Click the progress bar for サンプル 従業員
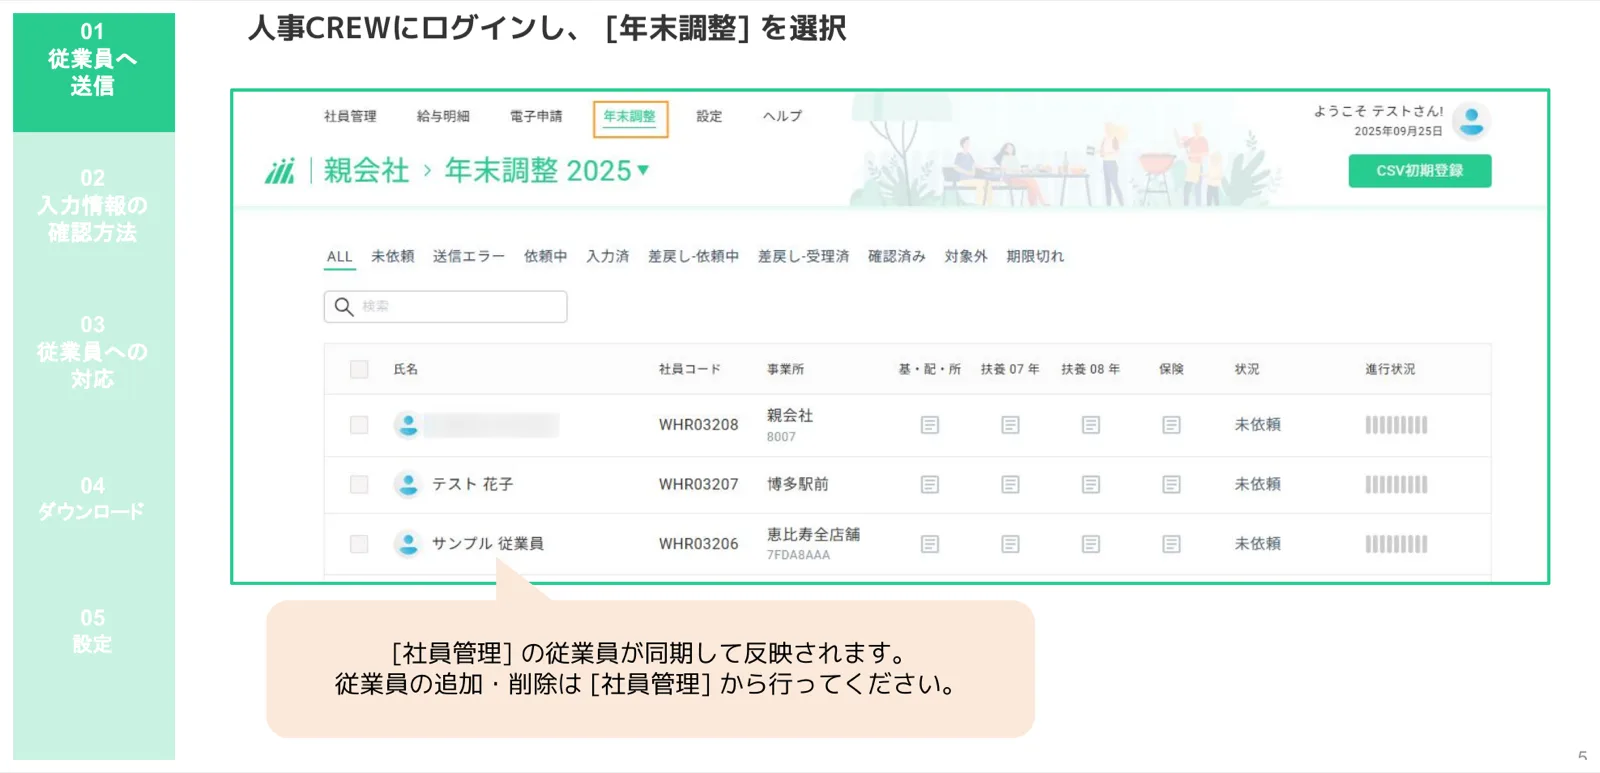The image size is (1600, 773). click(1396, 544)
